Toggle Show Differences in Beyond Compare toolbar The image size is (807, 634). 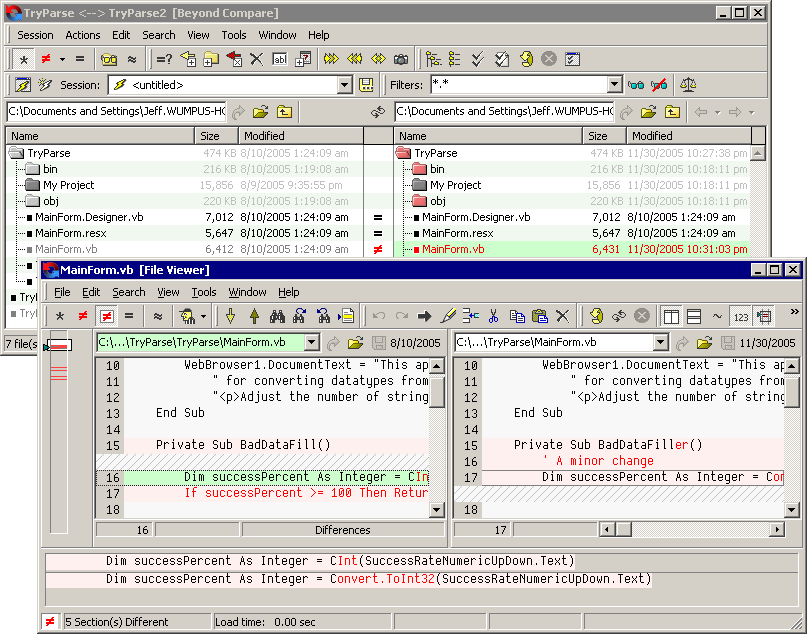click(46, 59)
